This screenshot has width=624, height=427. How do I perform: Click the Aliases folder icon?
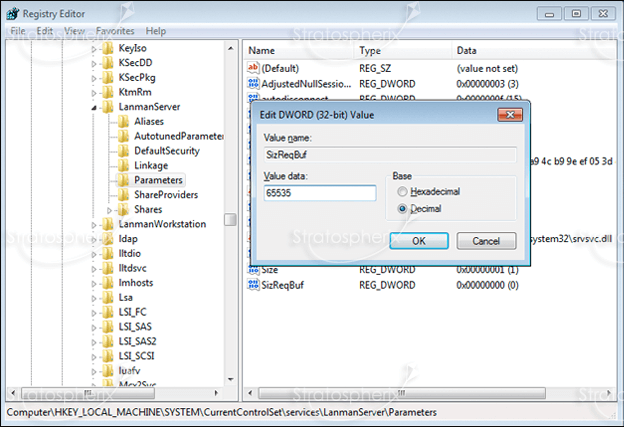[123, 121]
